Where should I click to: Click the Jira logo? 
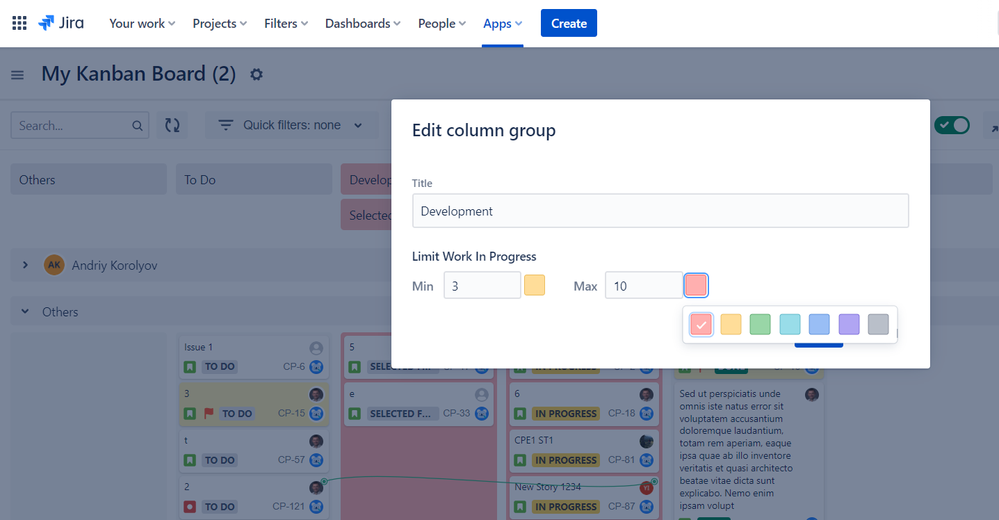tap(61, 24)
